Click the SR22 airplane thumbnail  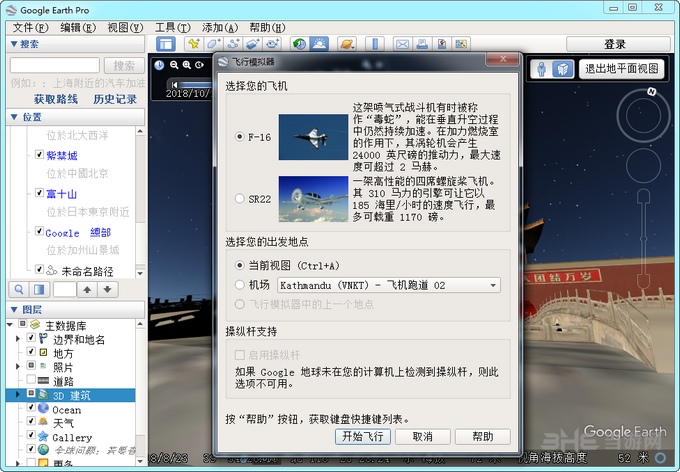(x=313, y=199)
